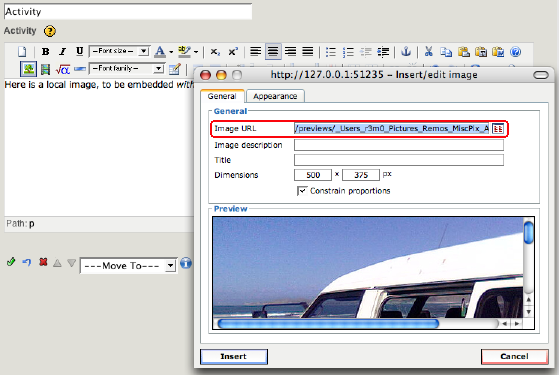This screenshot has width=559, height=375.
Task: Apply subscript formatting
Action: click(x=215, y=52)
